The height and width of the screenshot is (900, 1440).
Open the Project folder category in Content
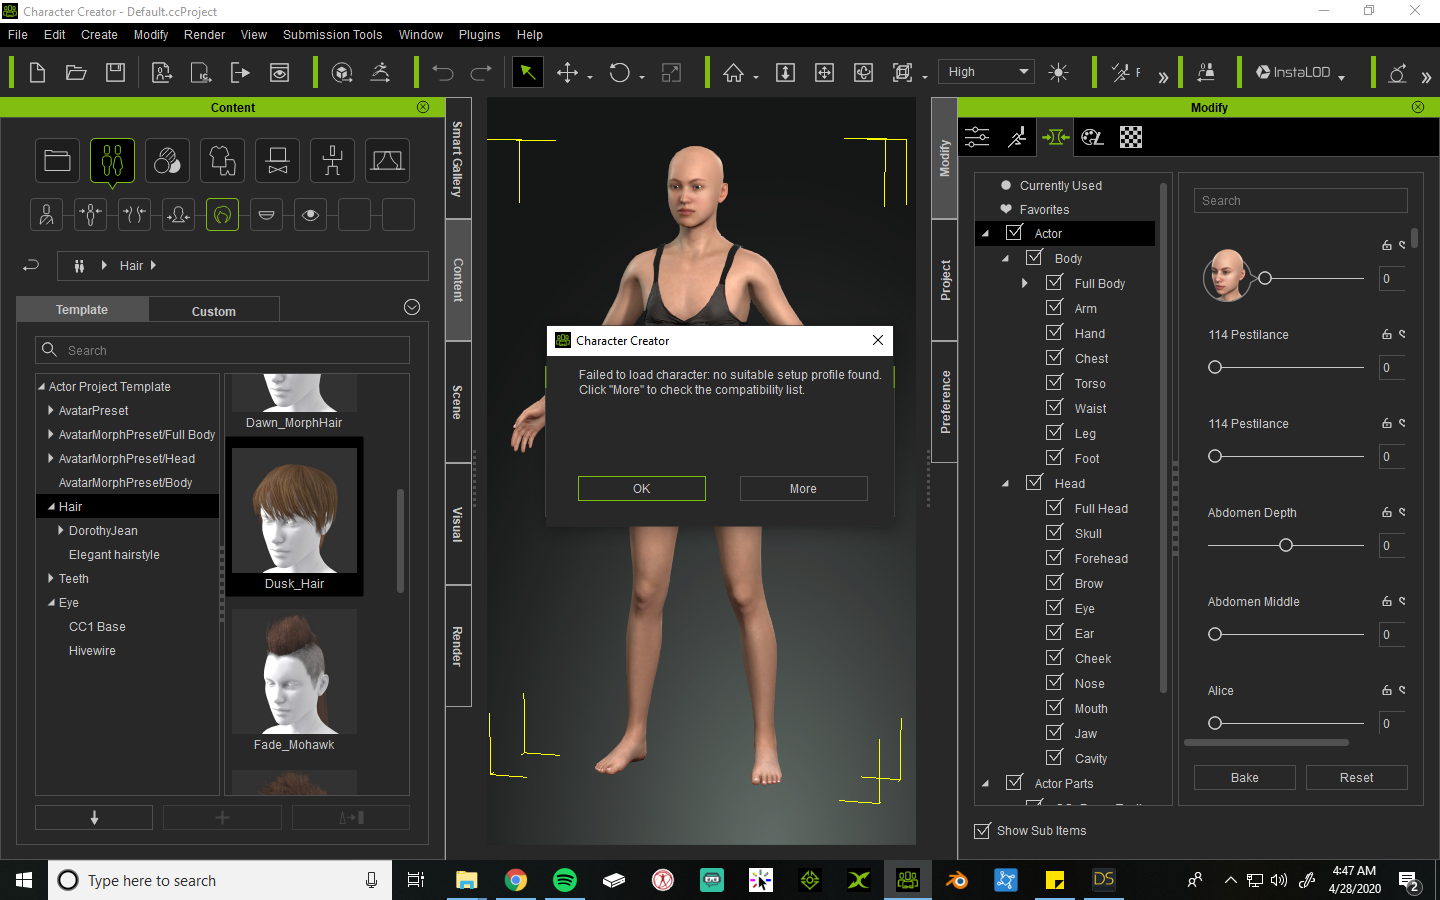click(x=58, y=160)
